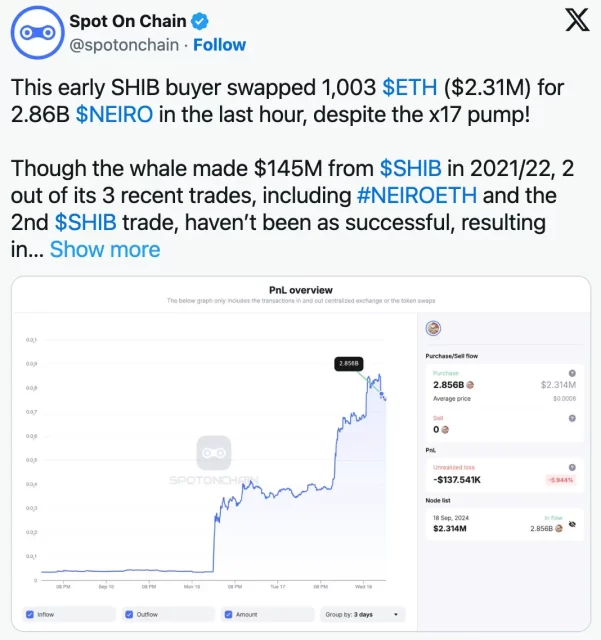Toggle the Amount checkbox

(x=229, y=614)
